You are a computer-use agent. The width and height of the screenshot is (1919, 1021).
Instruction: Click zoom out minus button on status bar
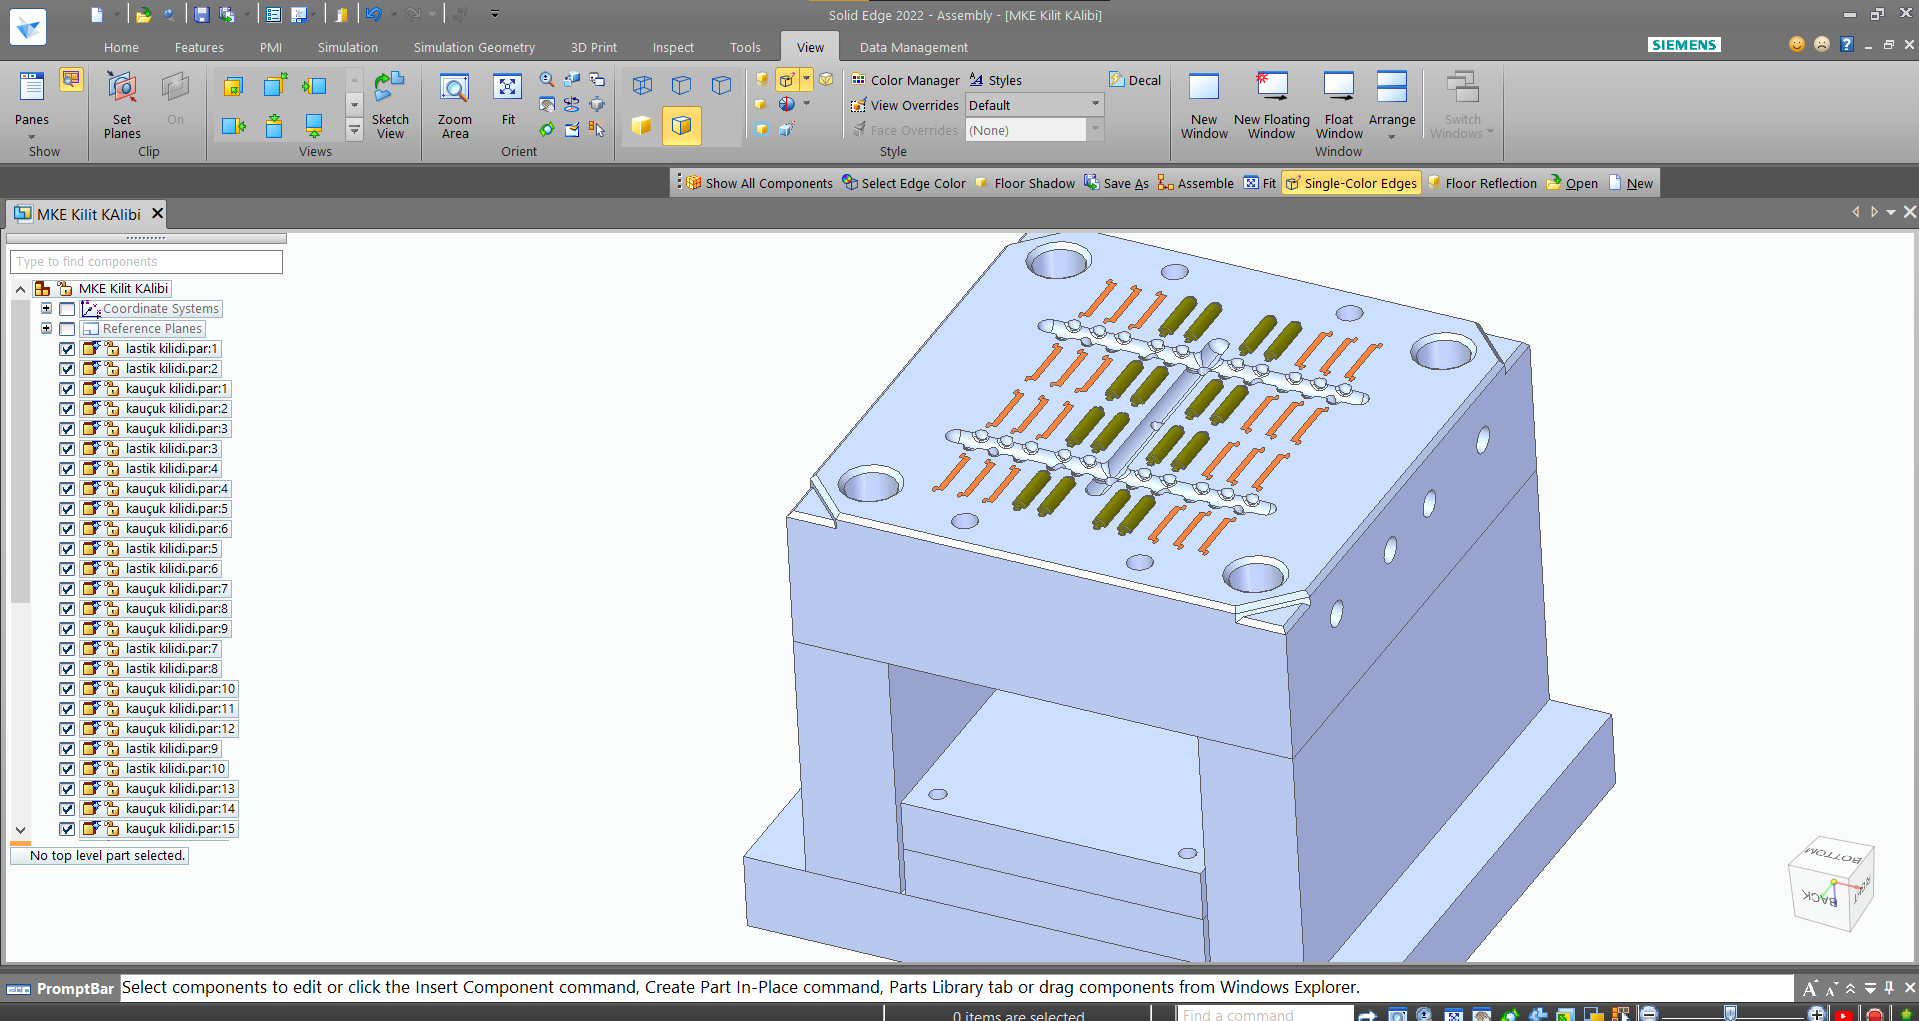tap(1649, 1014)
